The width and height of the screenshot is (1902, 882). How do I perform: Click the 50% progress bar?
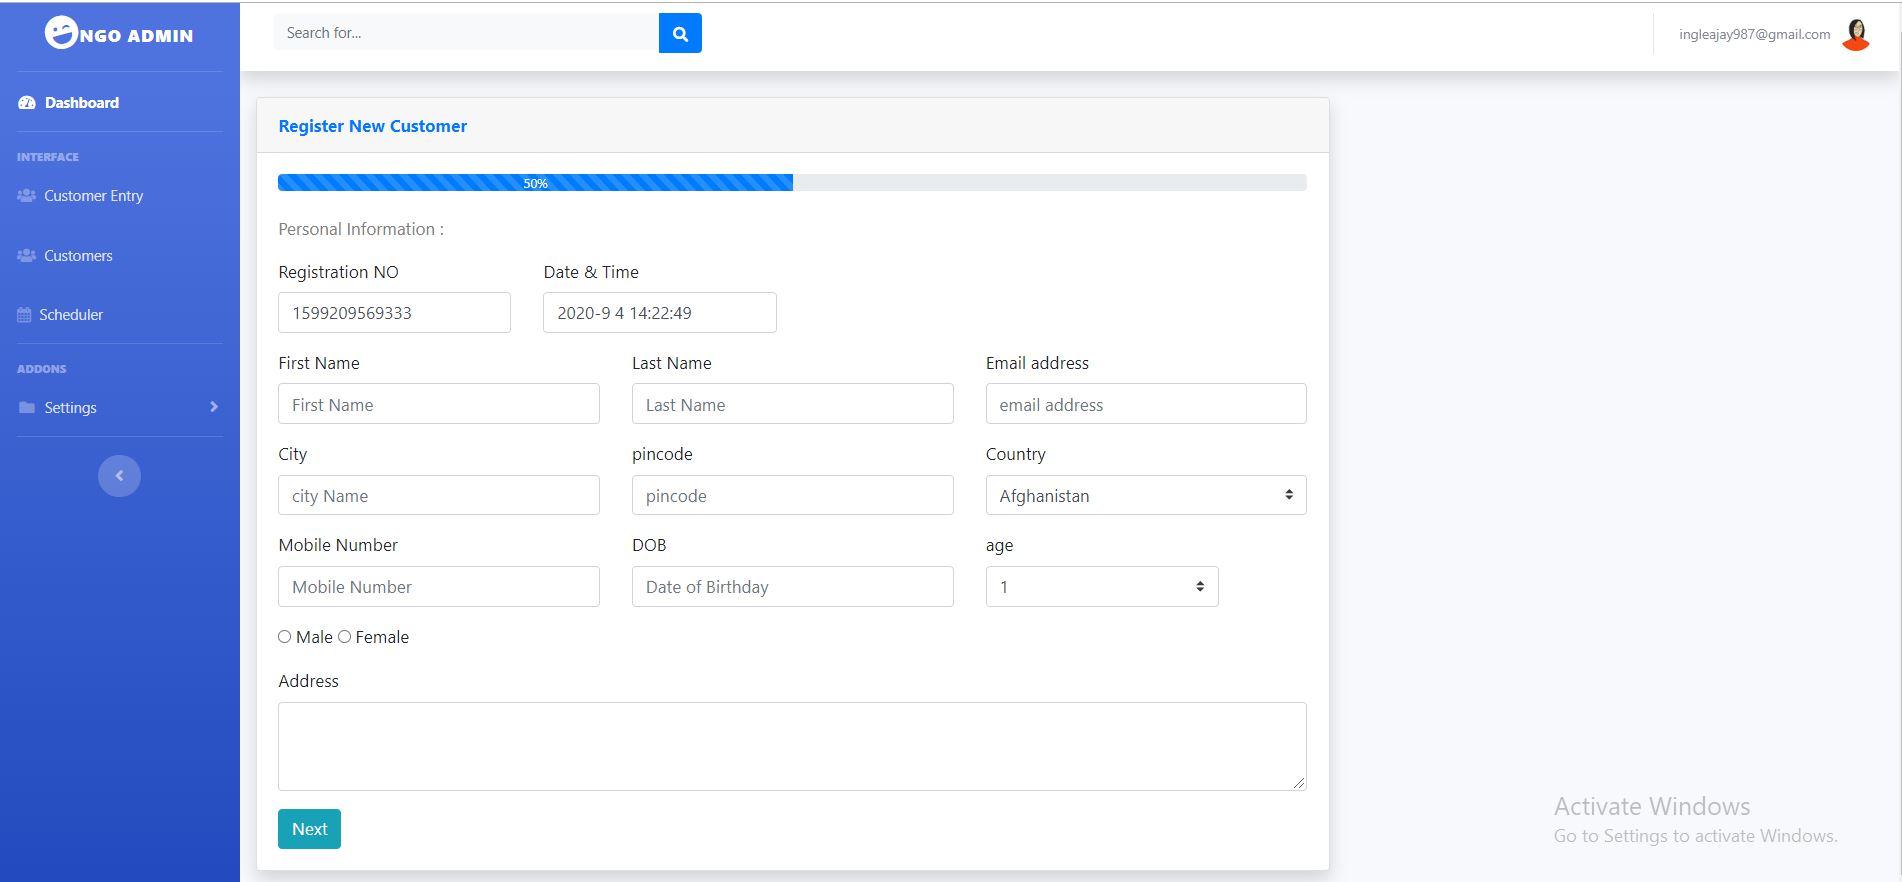[536, 183]
